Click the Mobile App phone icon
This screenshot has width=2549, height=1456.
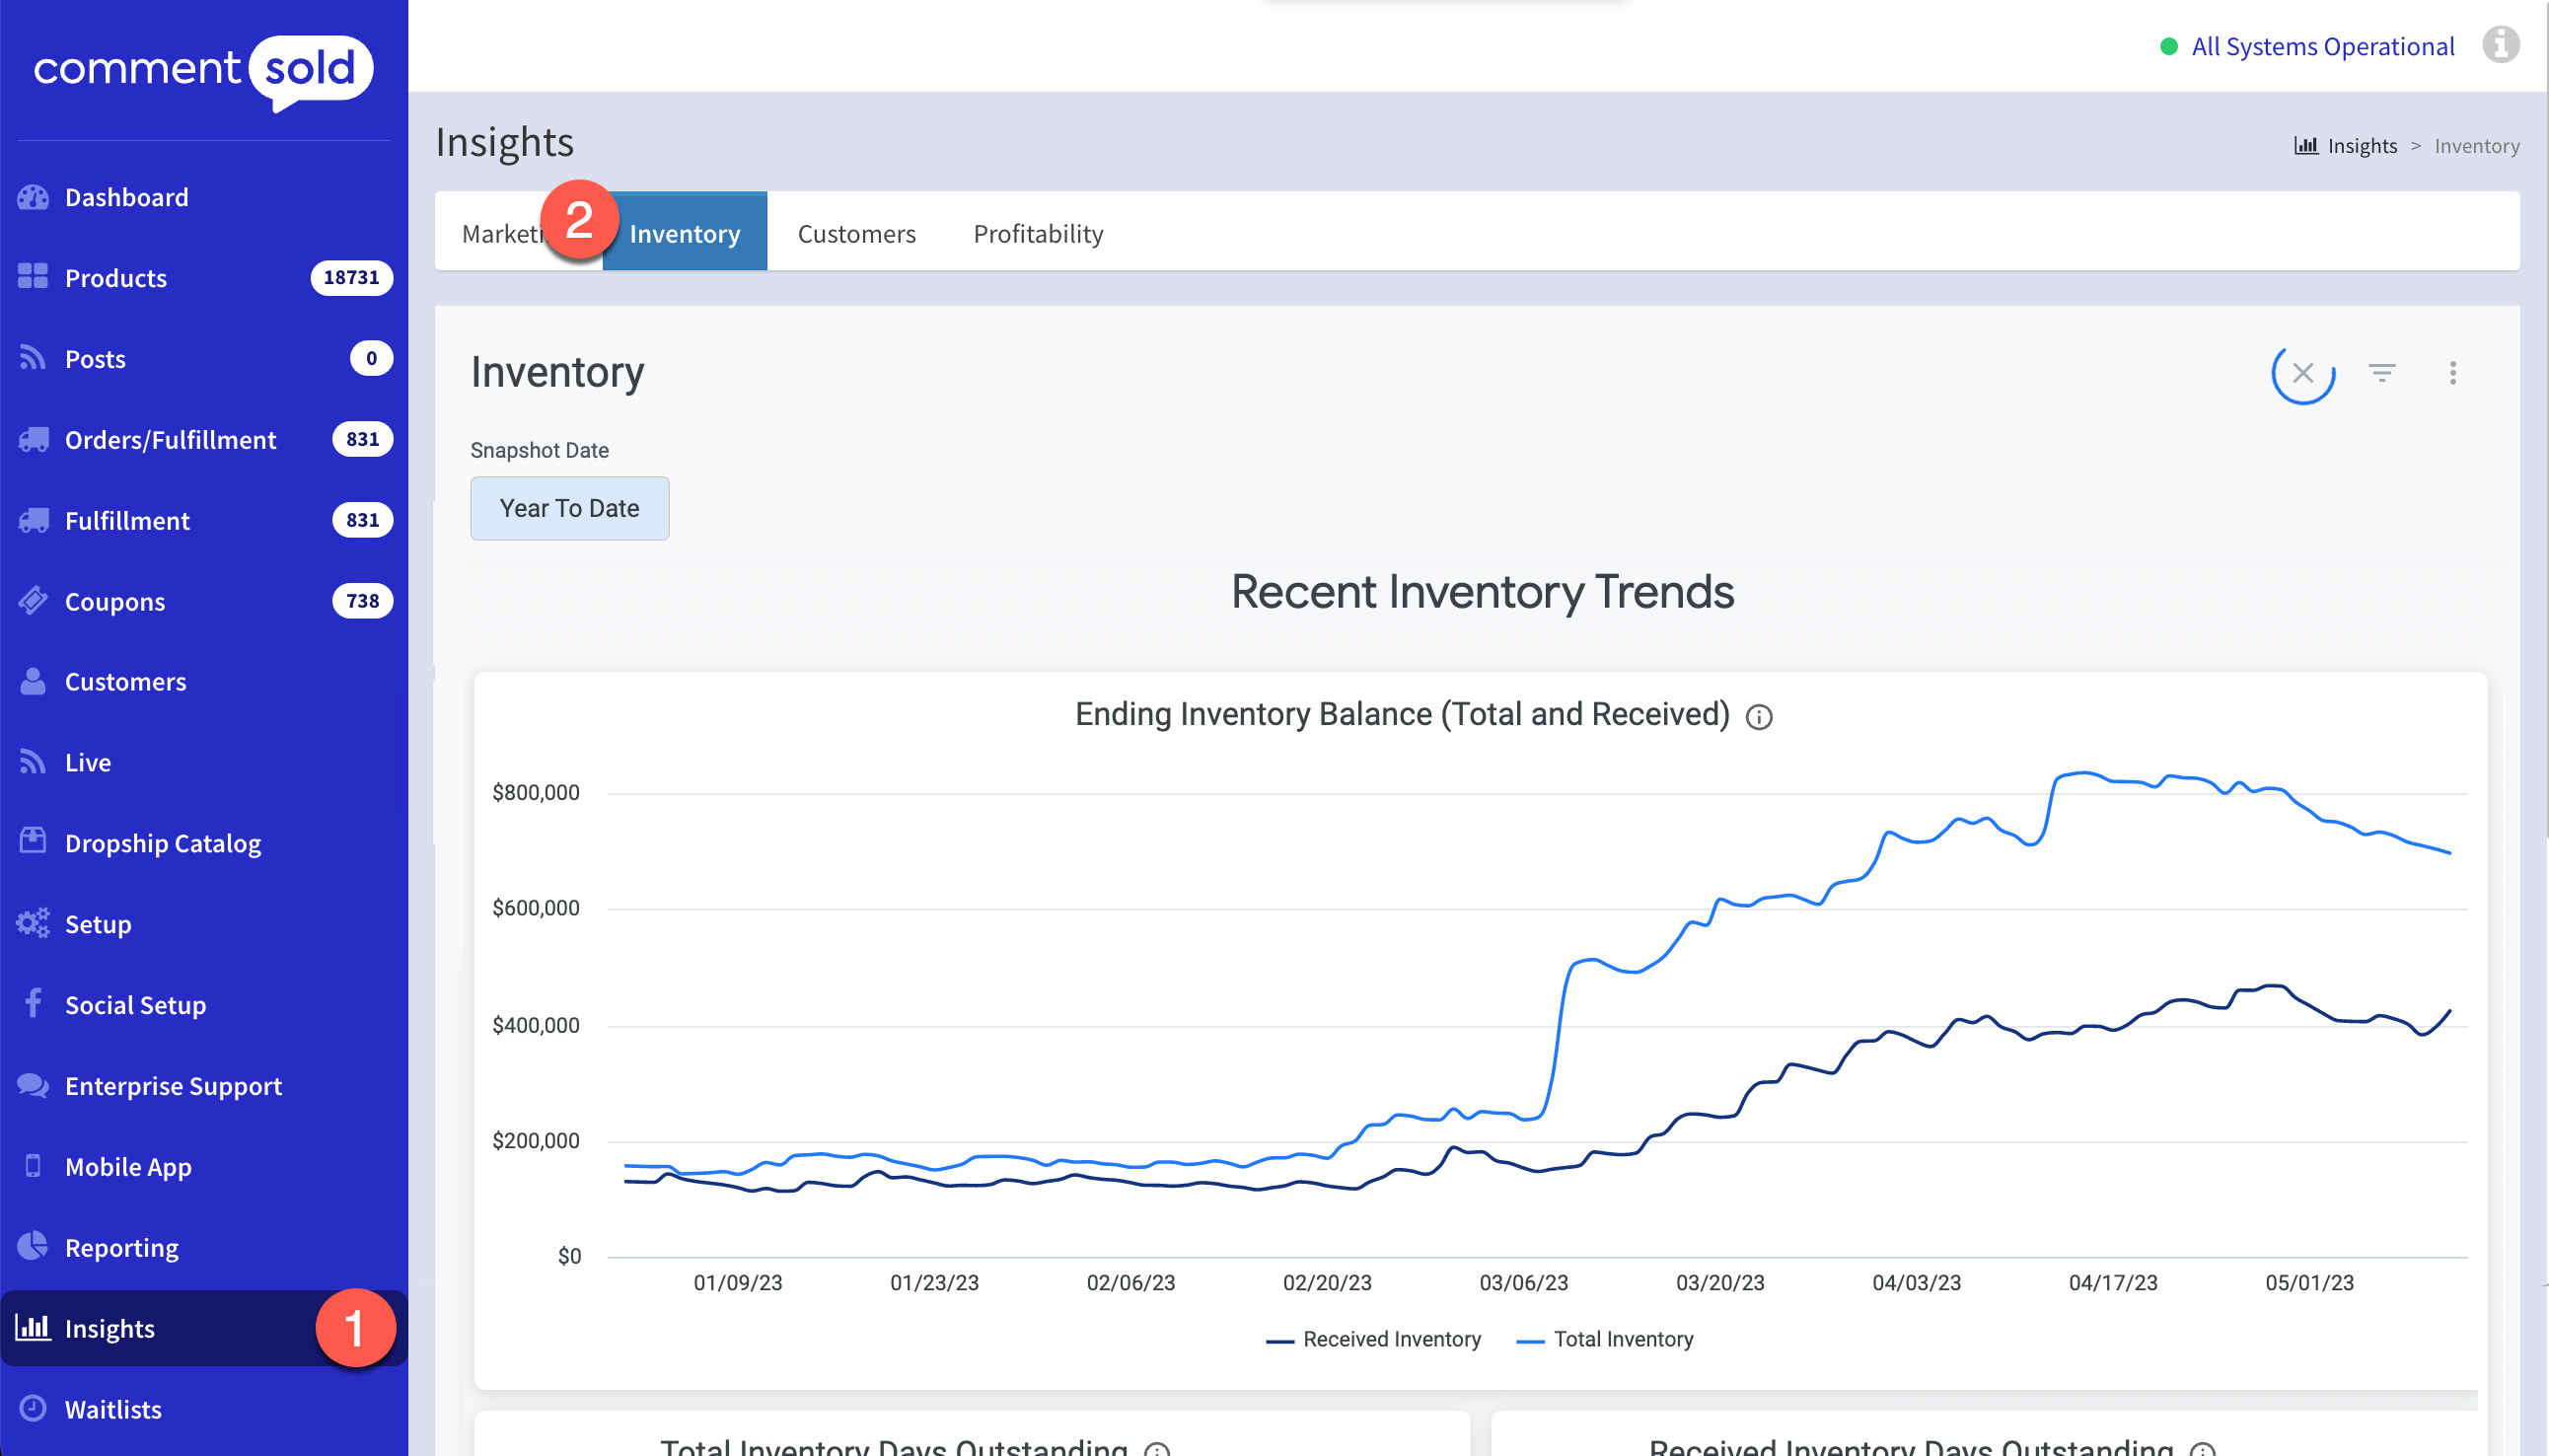[33, 1166]
